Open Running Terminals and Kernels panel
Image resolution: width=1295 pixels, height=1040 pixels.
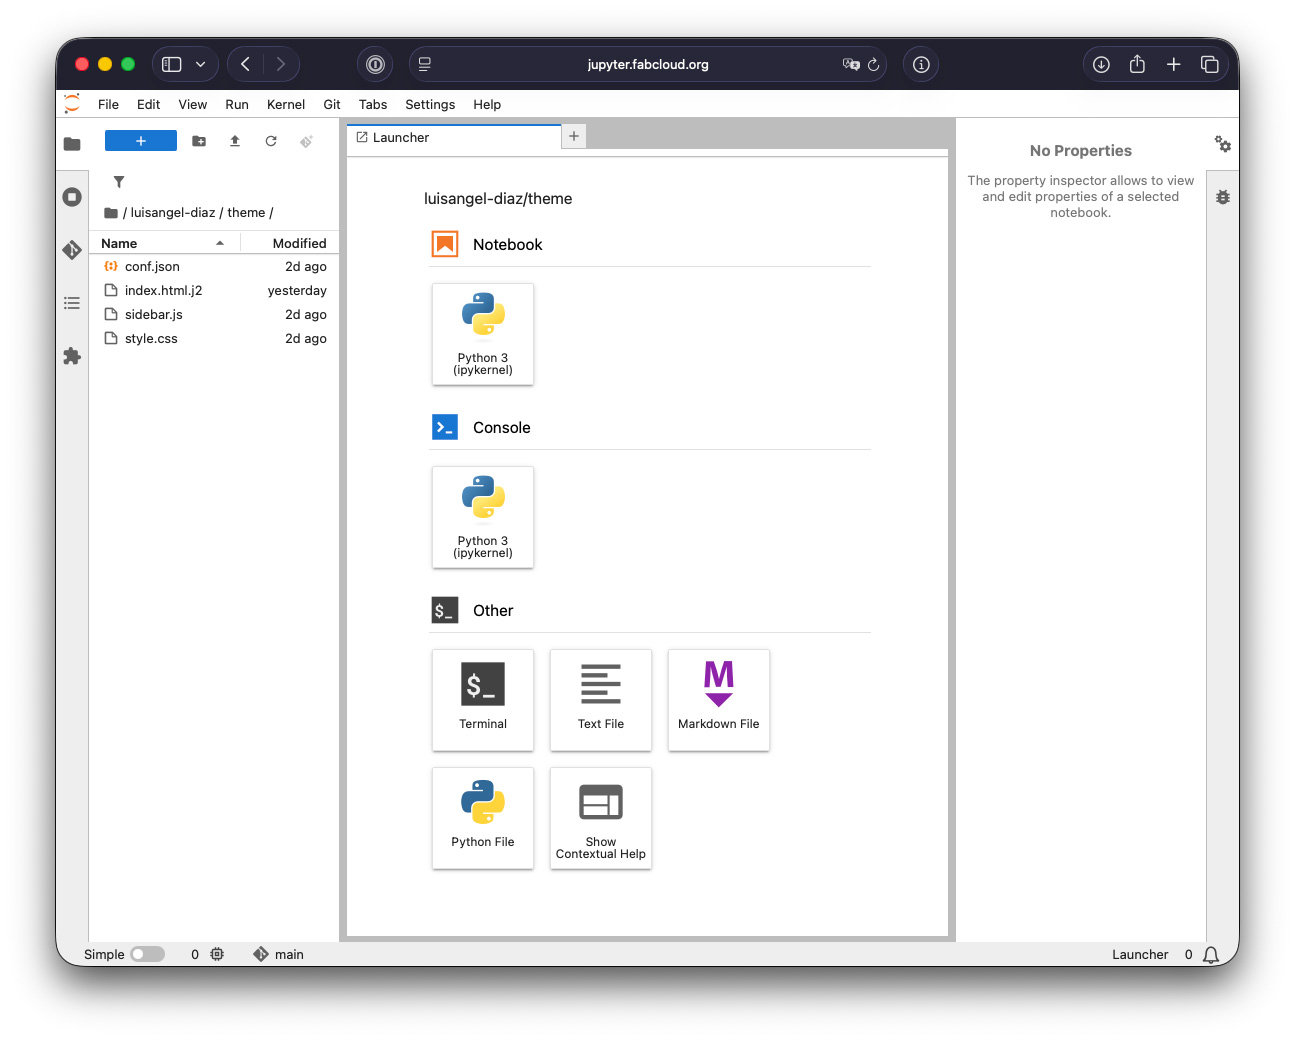tap(72, 197)
